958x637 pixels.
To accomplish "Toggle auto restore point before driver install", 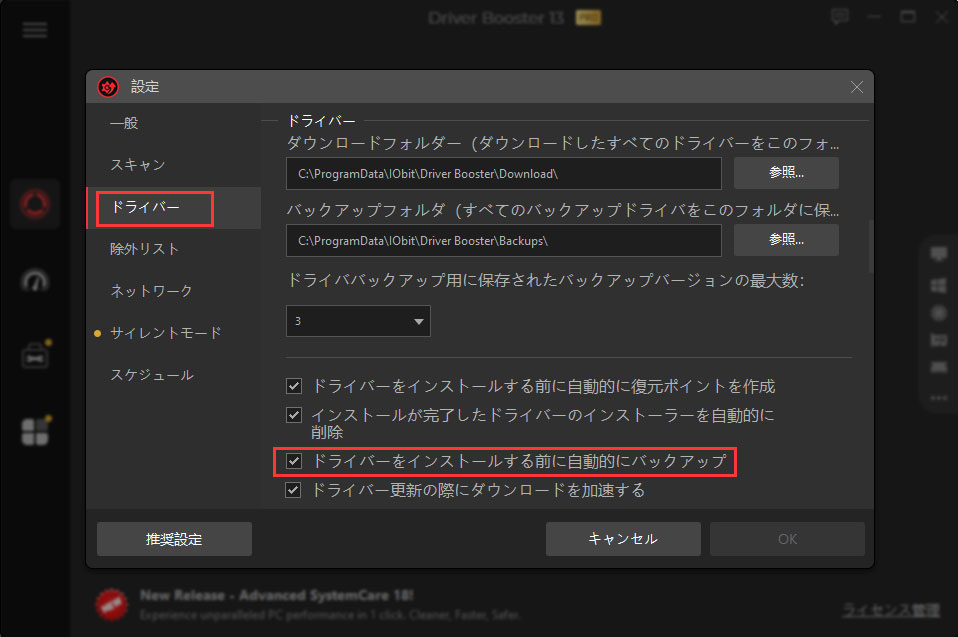I will [x=294, y=386].
